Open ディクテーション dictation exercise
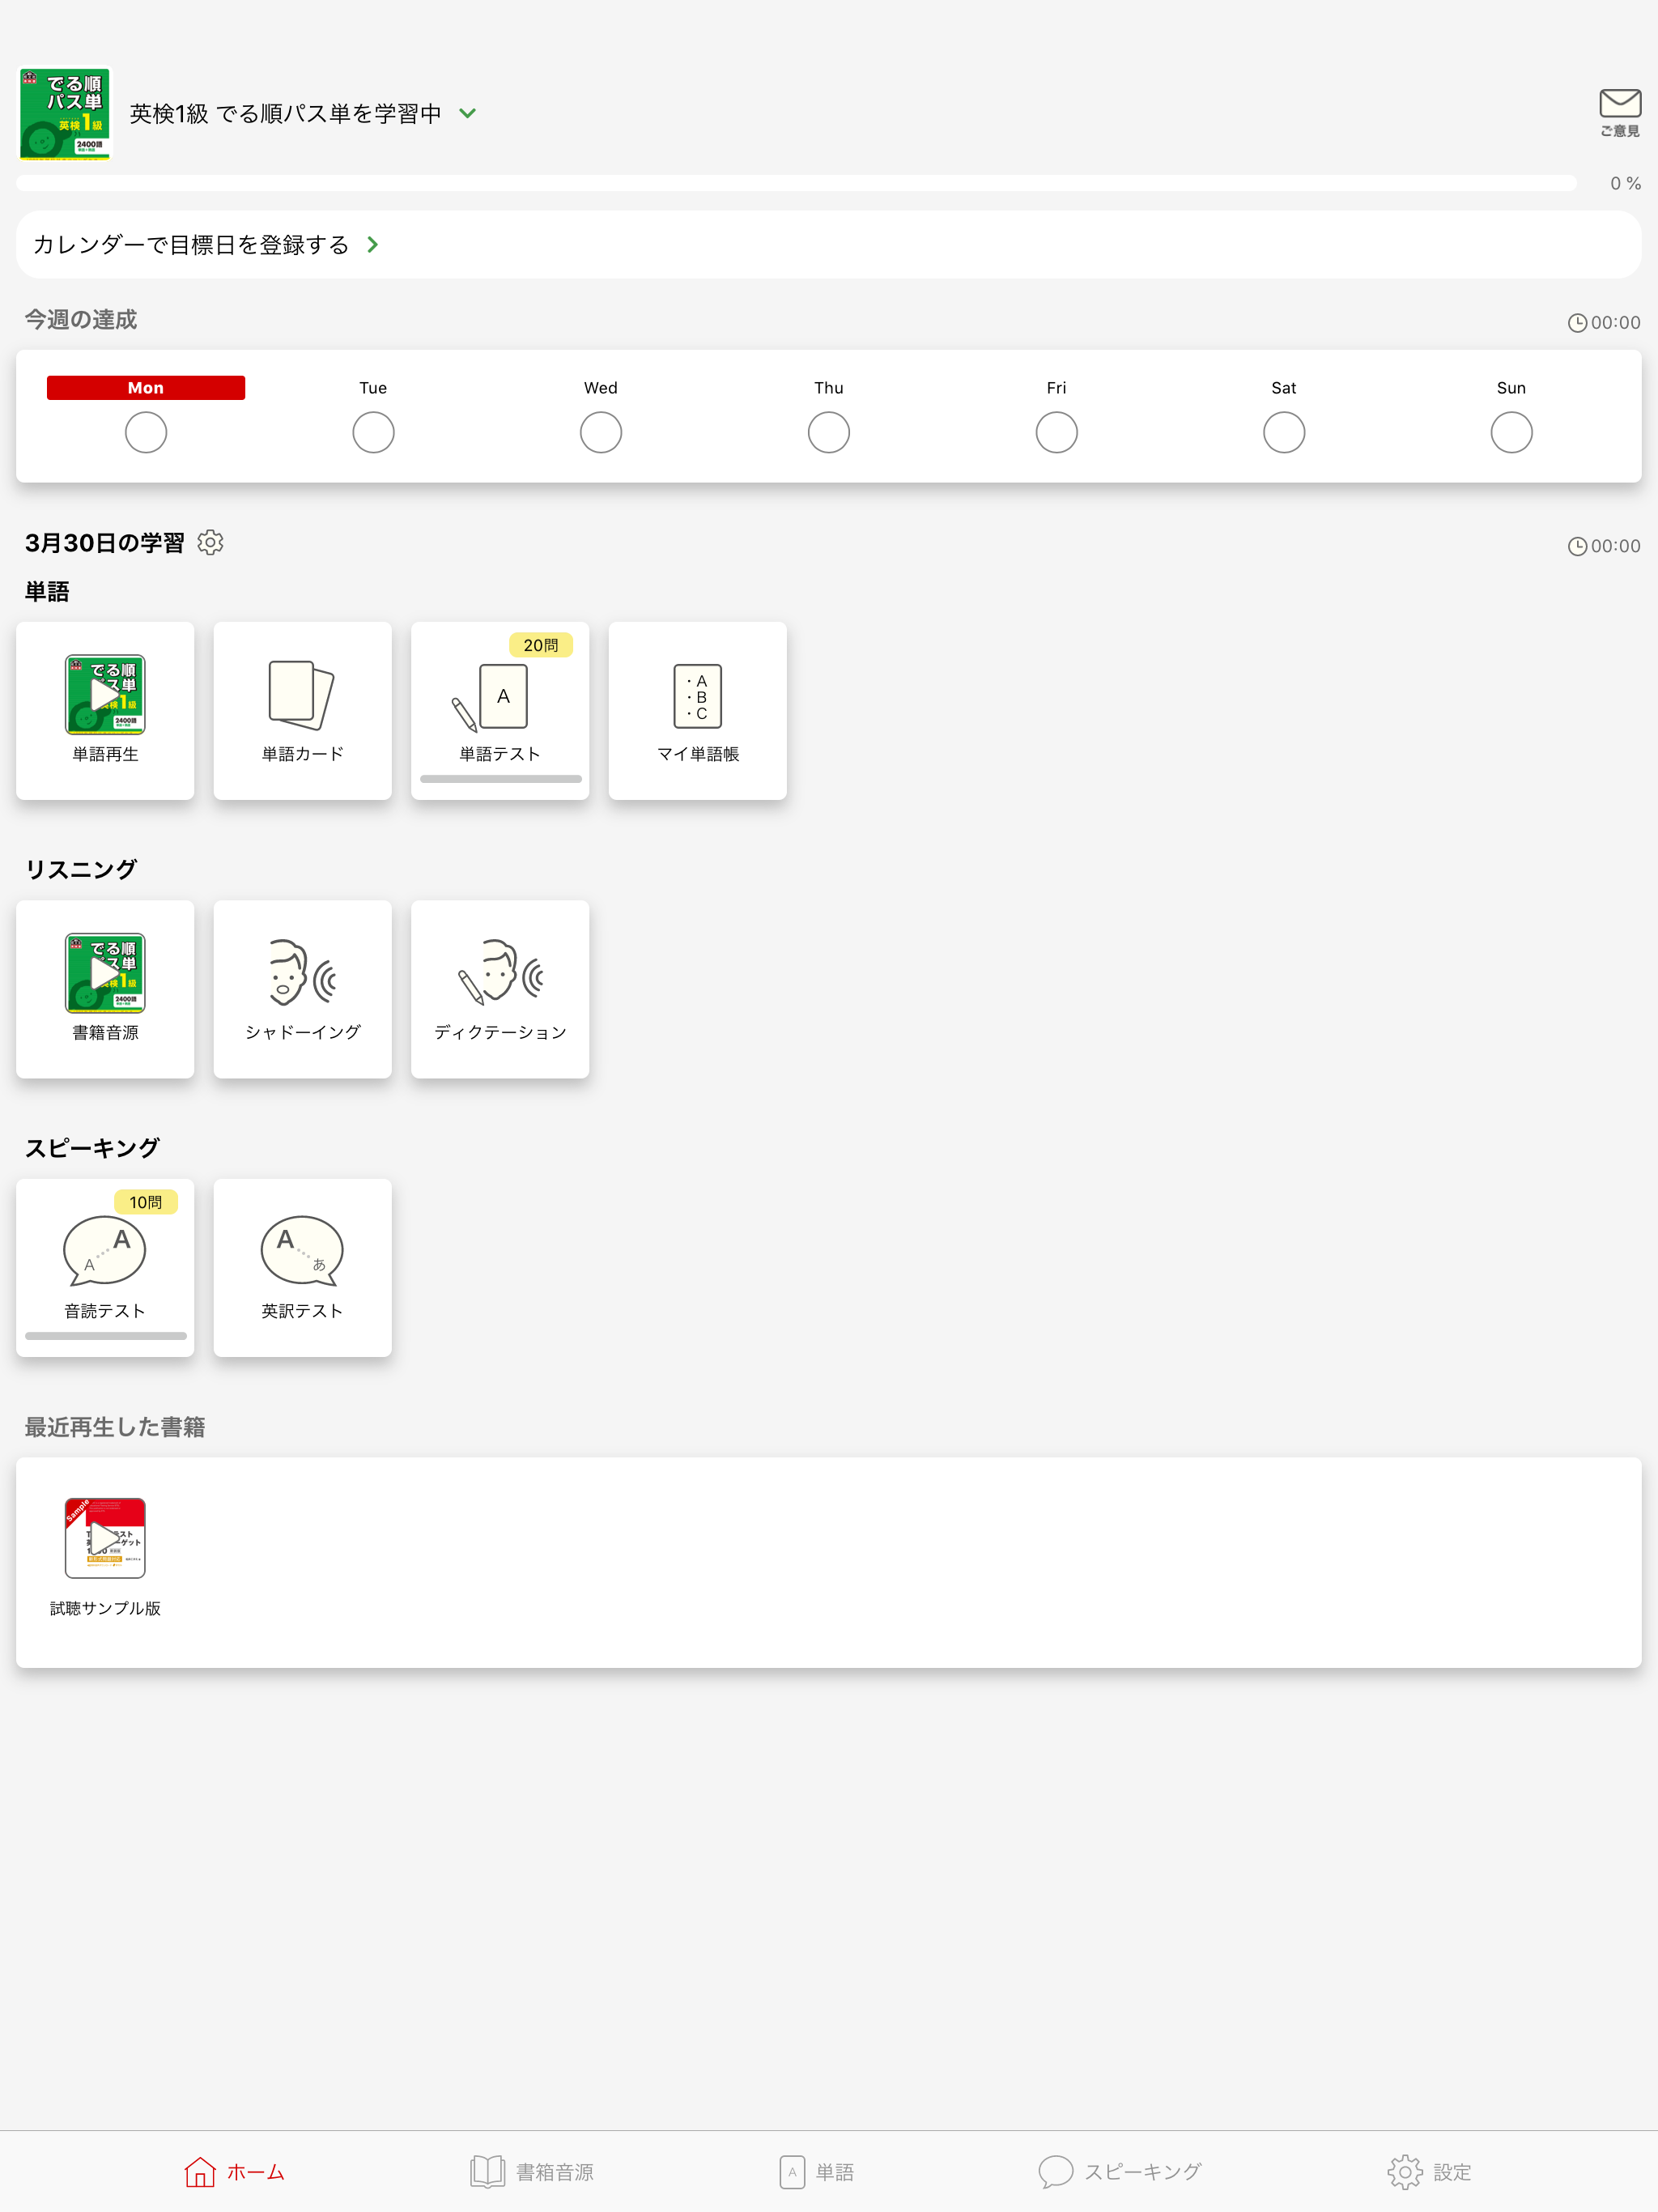Screen dimensions: 1658x2212 point(500,988)
